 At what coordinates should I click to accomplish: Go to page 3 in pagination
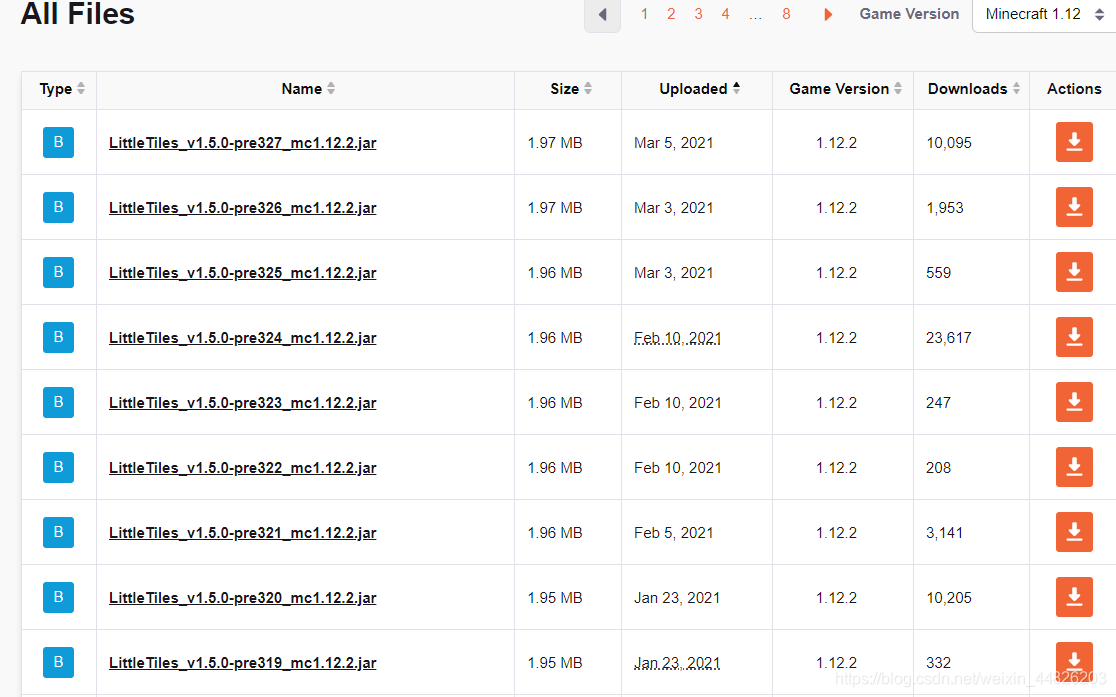click(698, 14)
